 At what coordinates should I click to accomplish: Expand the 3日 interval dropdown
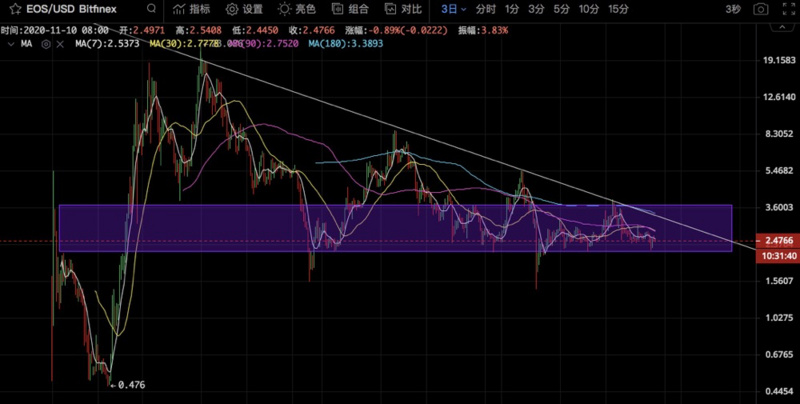(451, 10)
